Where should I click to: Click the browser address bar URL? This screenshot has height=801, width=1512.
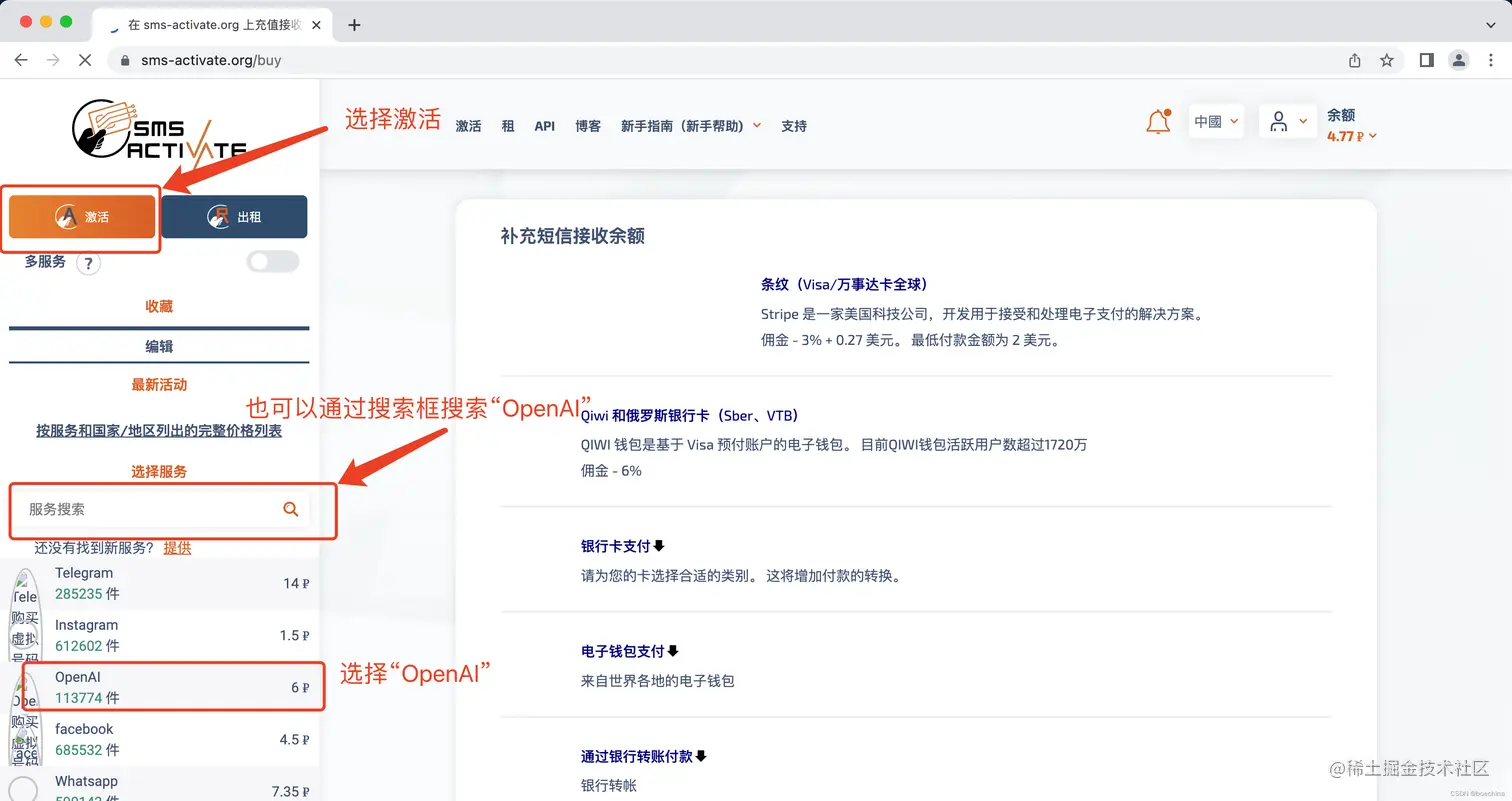211,60
